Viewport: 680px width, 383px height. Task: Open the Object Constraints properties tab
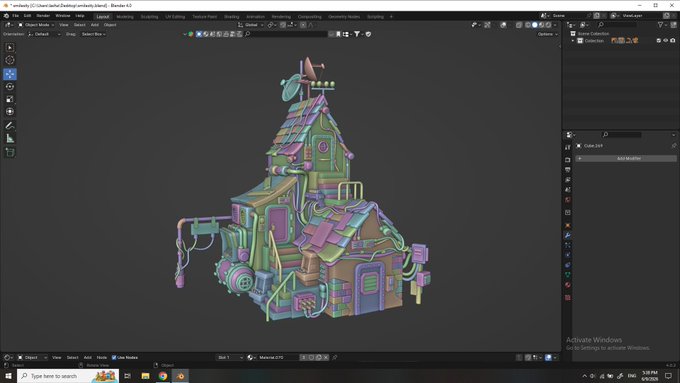coord(568,265)
